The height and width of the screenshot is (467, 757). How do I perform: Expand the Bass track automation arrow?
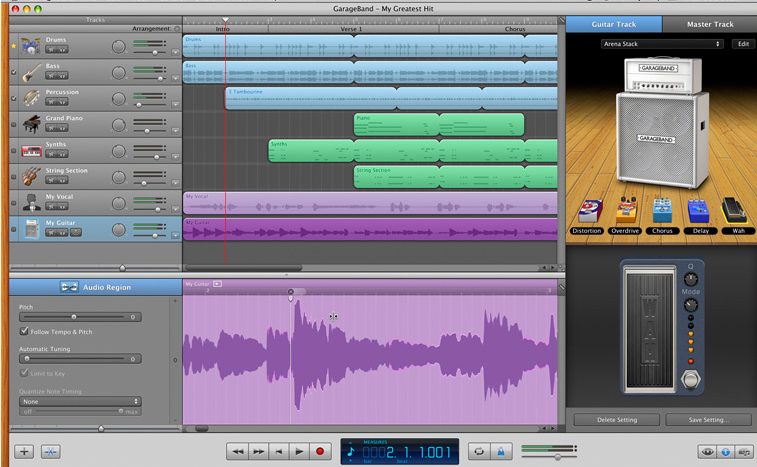(x=175, y=78)
